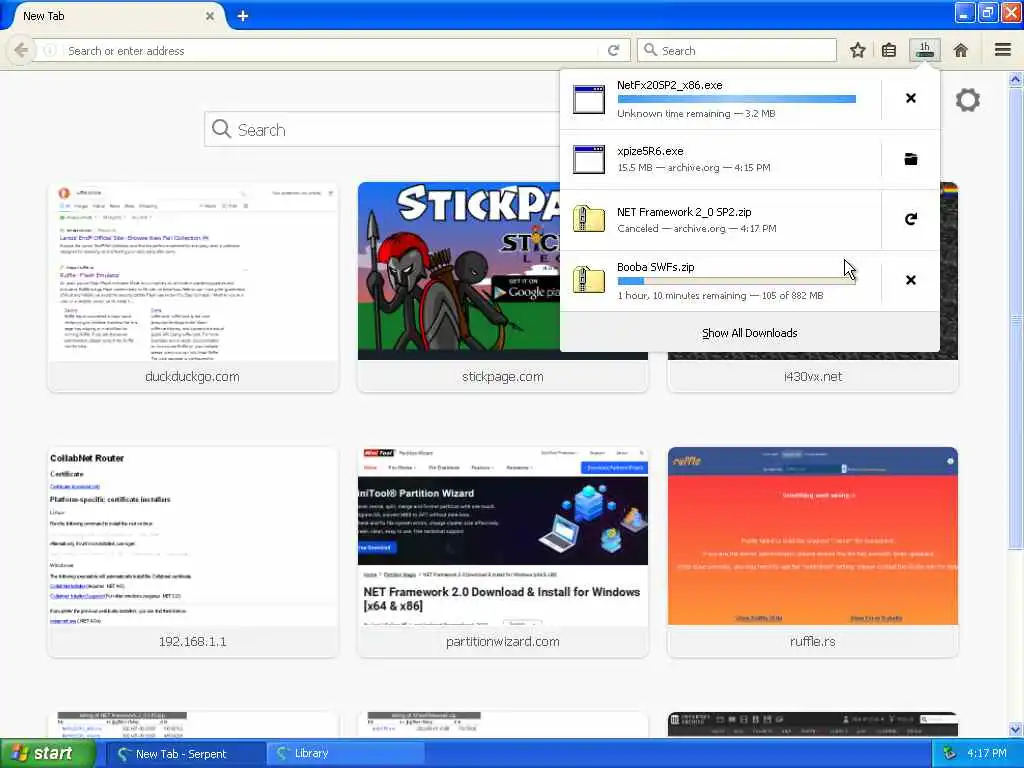This screenshot has width=1024, height=768.
Task: Focus the address bar
Action: [330, 50]
